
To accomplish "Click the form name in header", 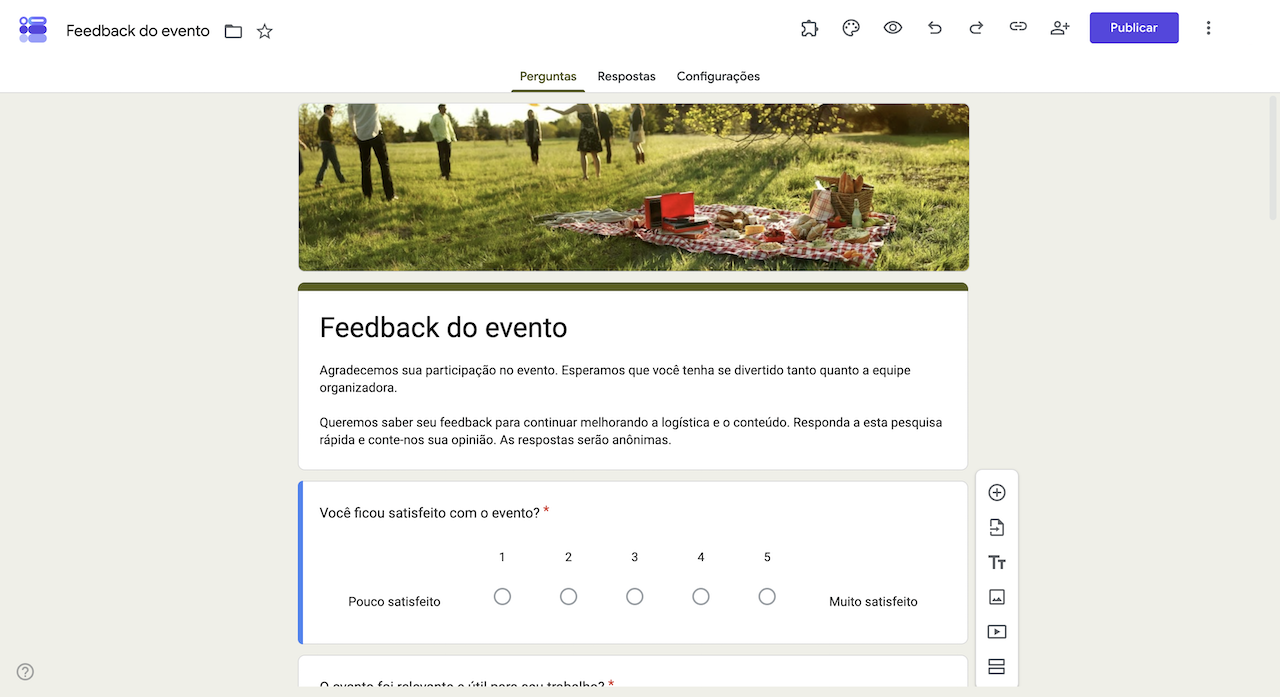I will point(138,31).
